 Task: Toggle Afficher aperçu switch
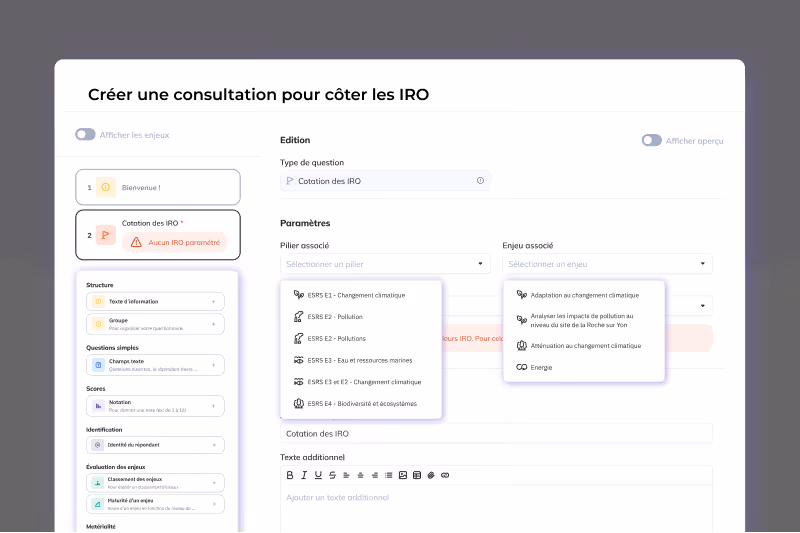coord(652,140)
